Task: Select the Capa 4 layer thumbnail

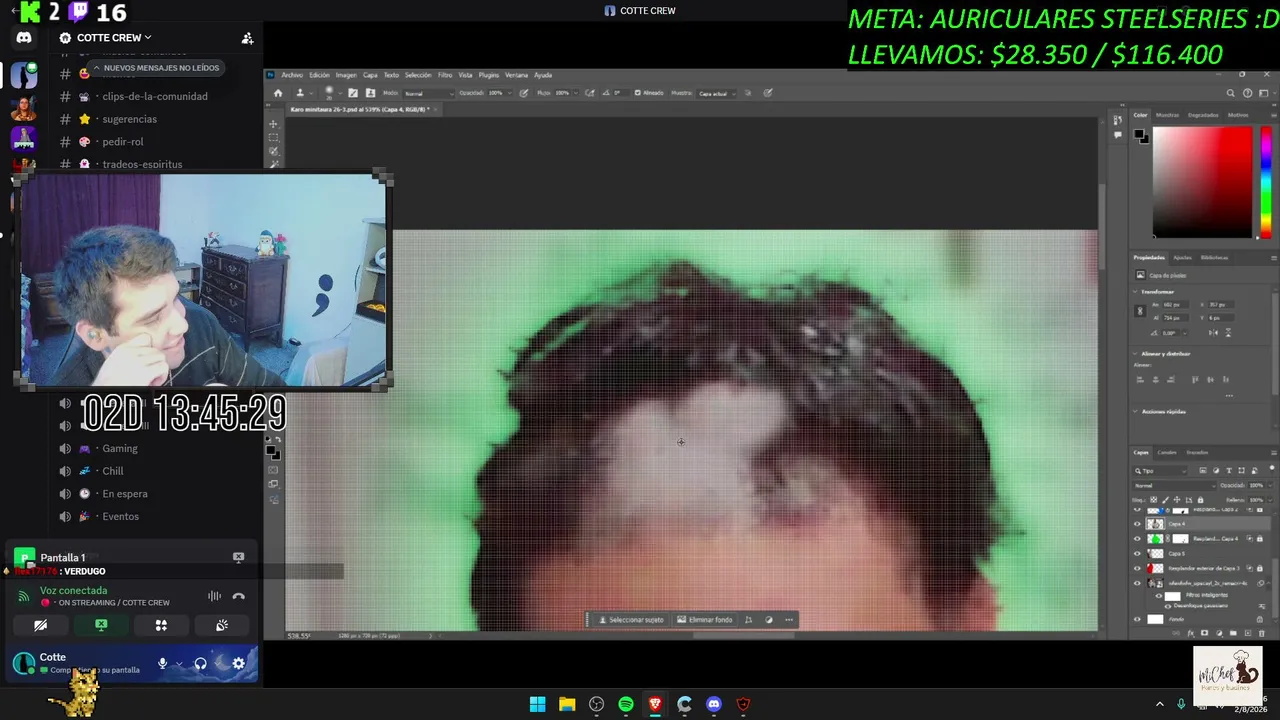Action: tap(1156, 524)
